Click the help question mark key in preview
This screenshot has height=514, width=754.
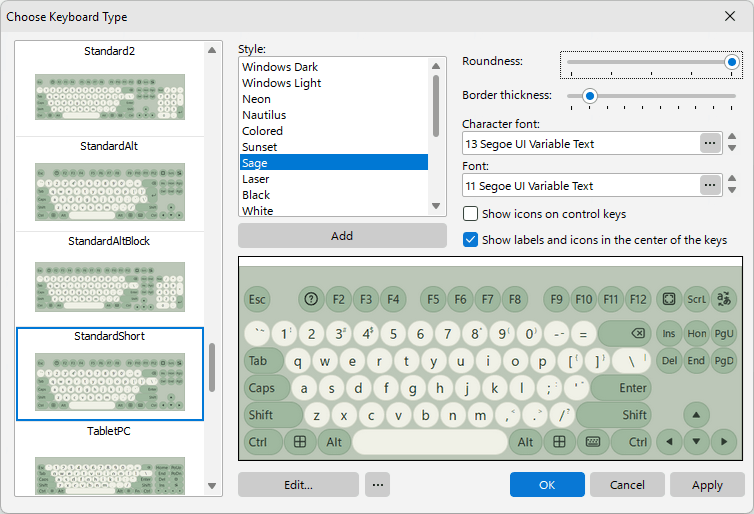[x=311, y=299]
